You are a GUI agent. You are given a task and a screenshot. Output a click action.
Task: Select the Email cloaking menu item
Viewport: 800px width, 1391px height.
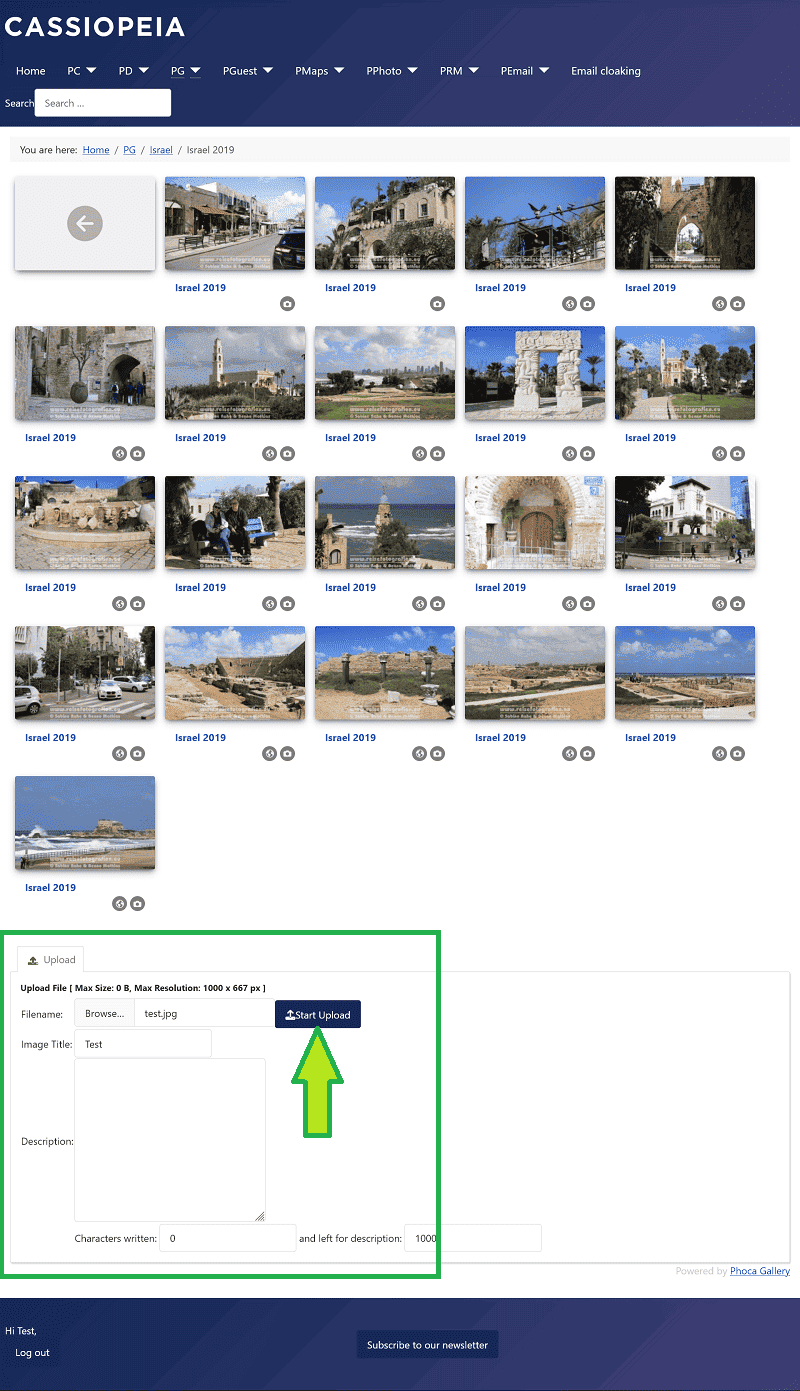(605, 71)
